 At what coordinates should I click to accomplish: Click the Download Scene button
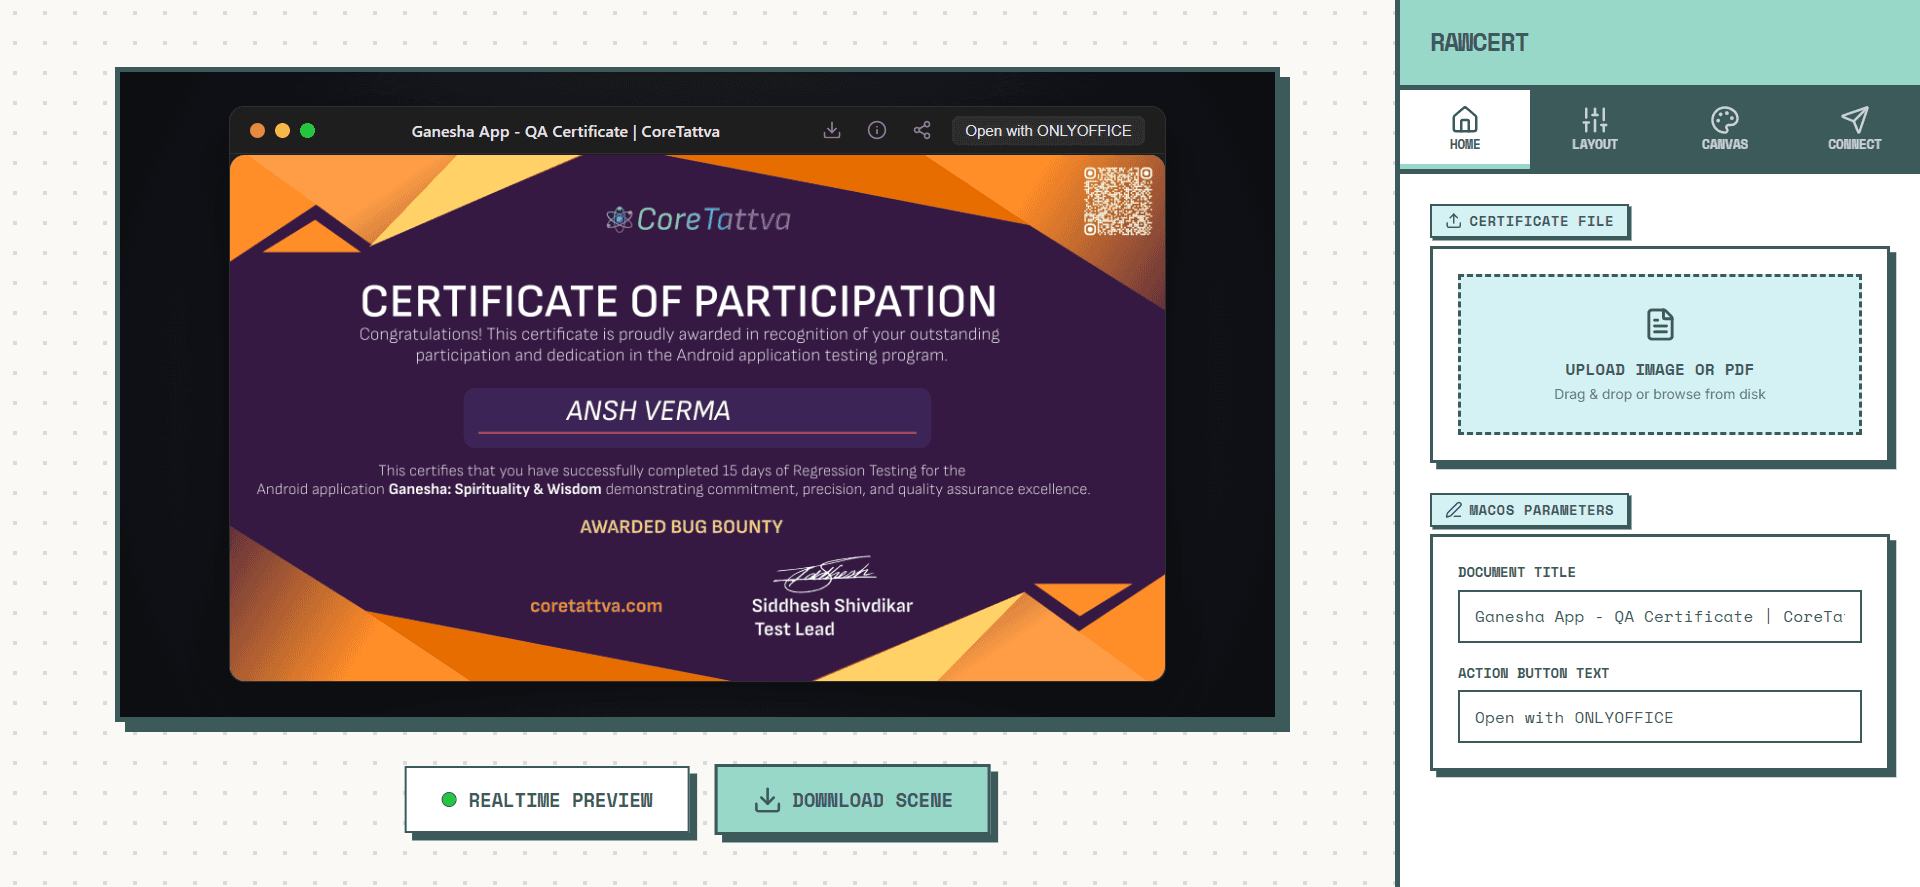pyautogui.click(x=852, y=799)
